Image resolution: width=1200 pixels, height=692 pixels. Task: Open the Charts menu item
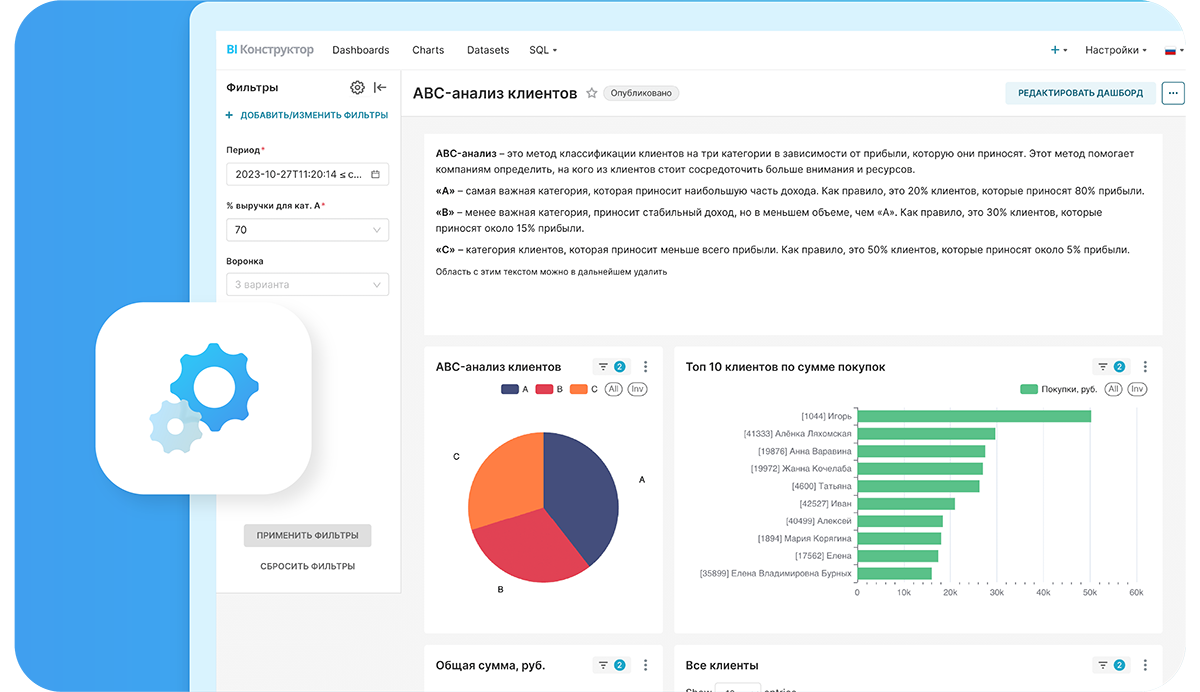pyautogui.click(x=428, y=50)
